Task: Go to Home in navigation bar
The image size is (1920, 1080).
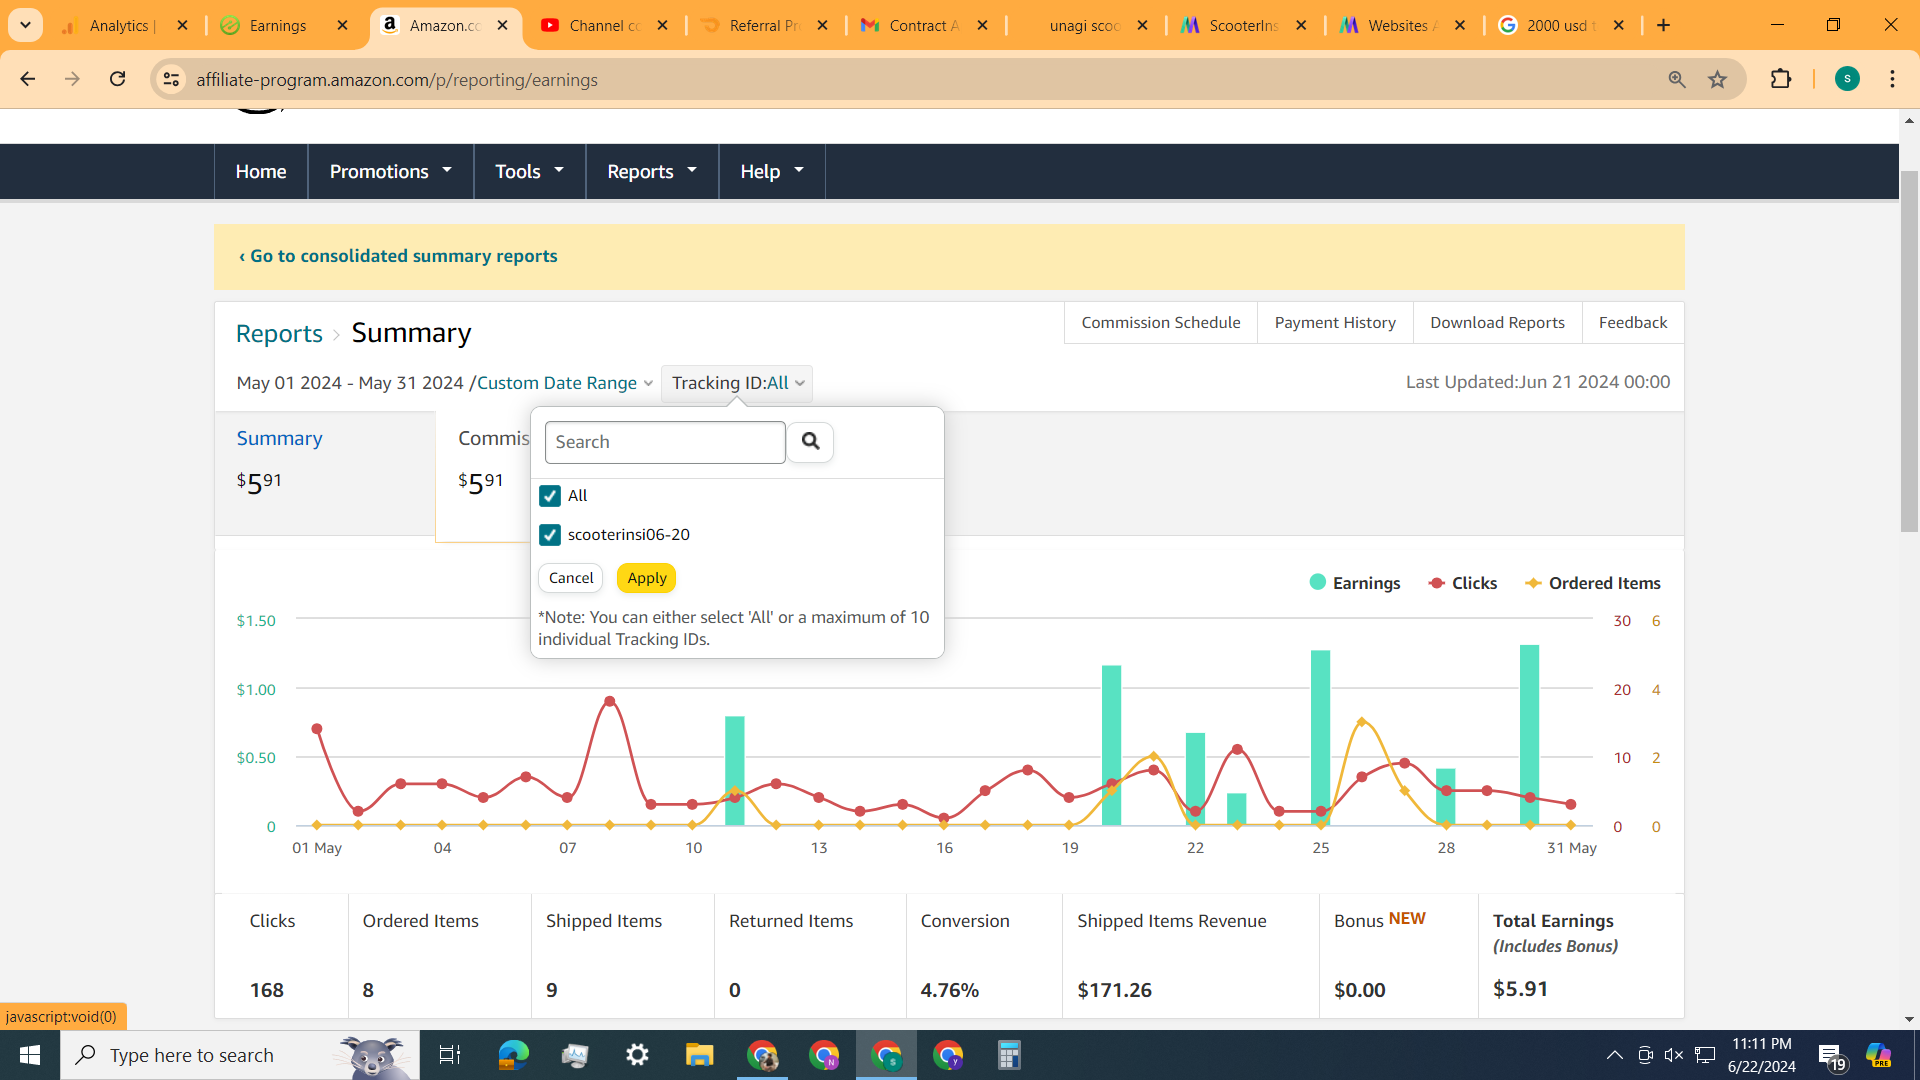Action: (261, 171)
